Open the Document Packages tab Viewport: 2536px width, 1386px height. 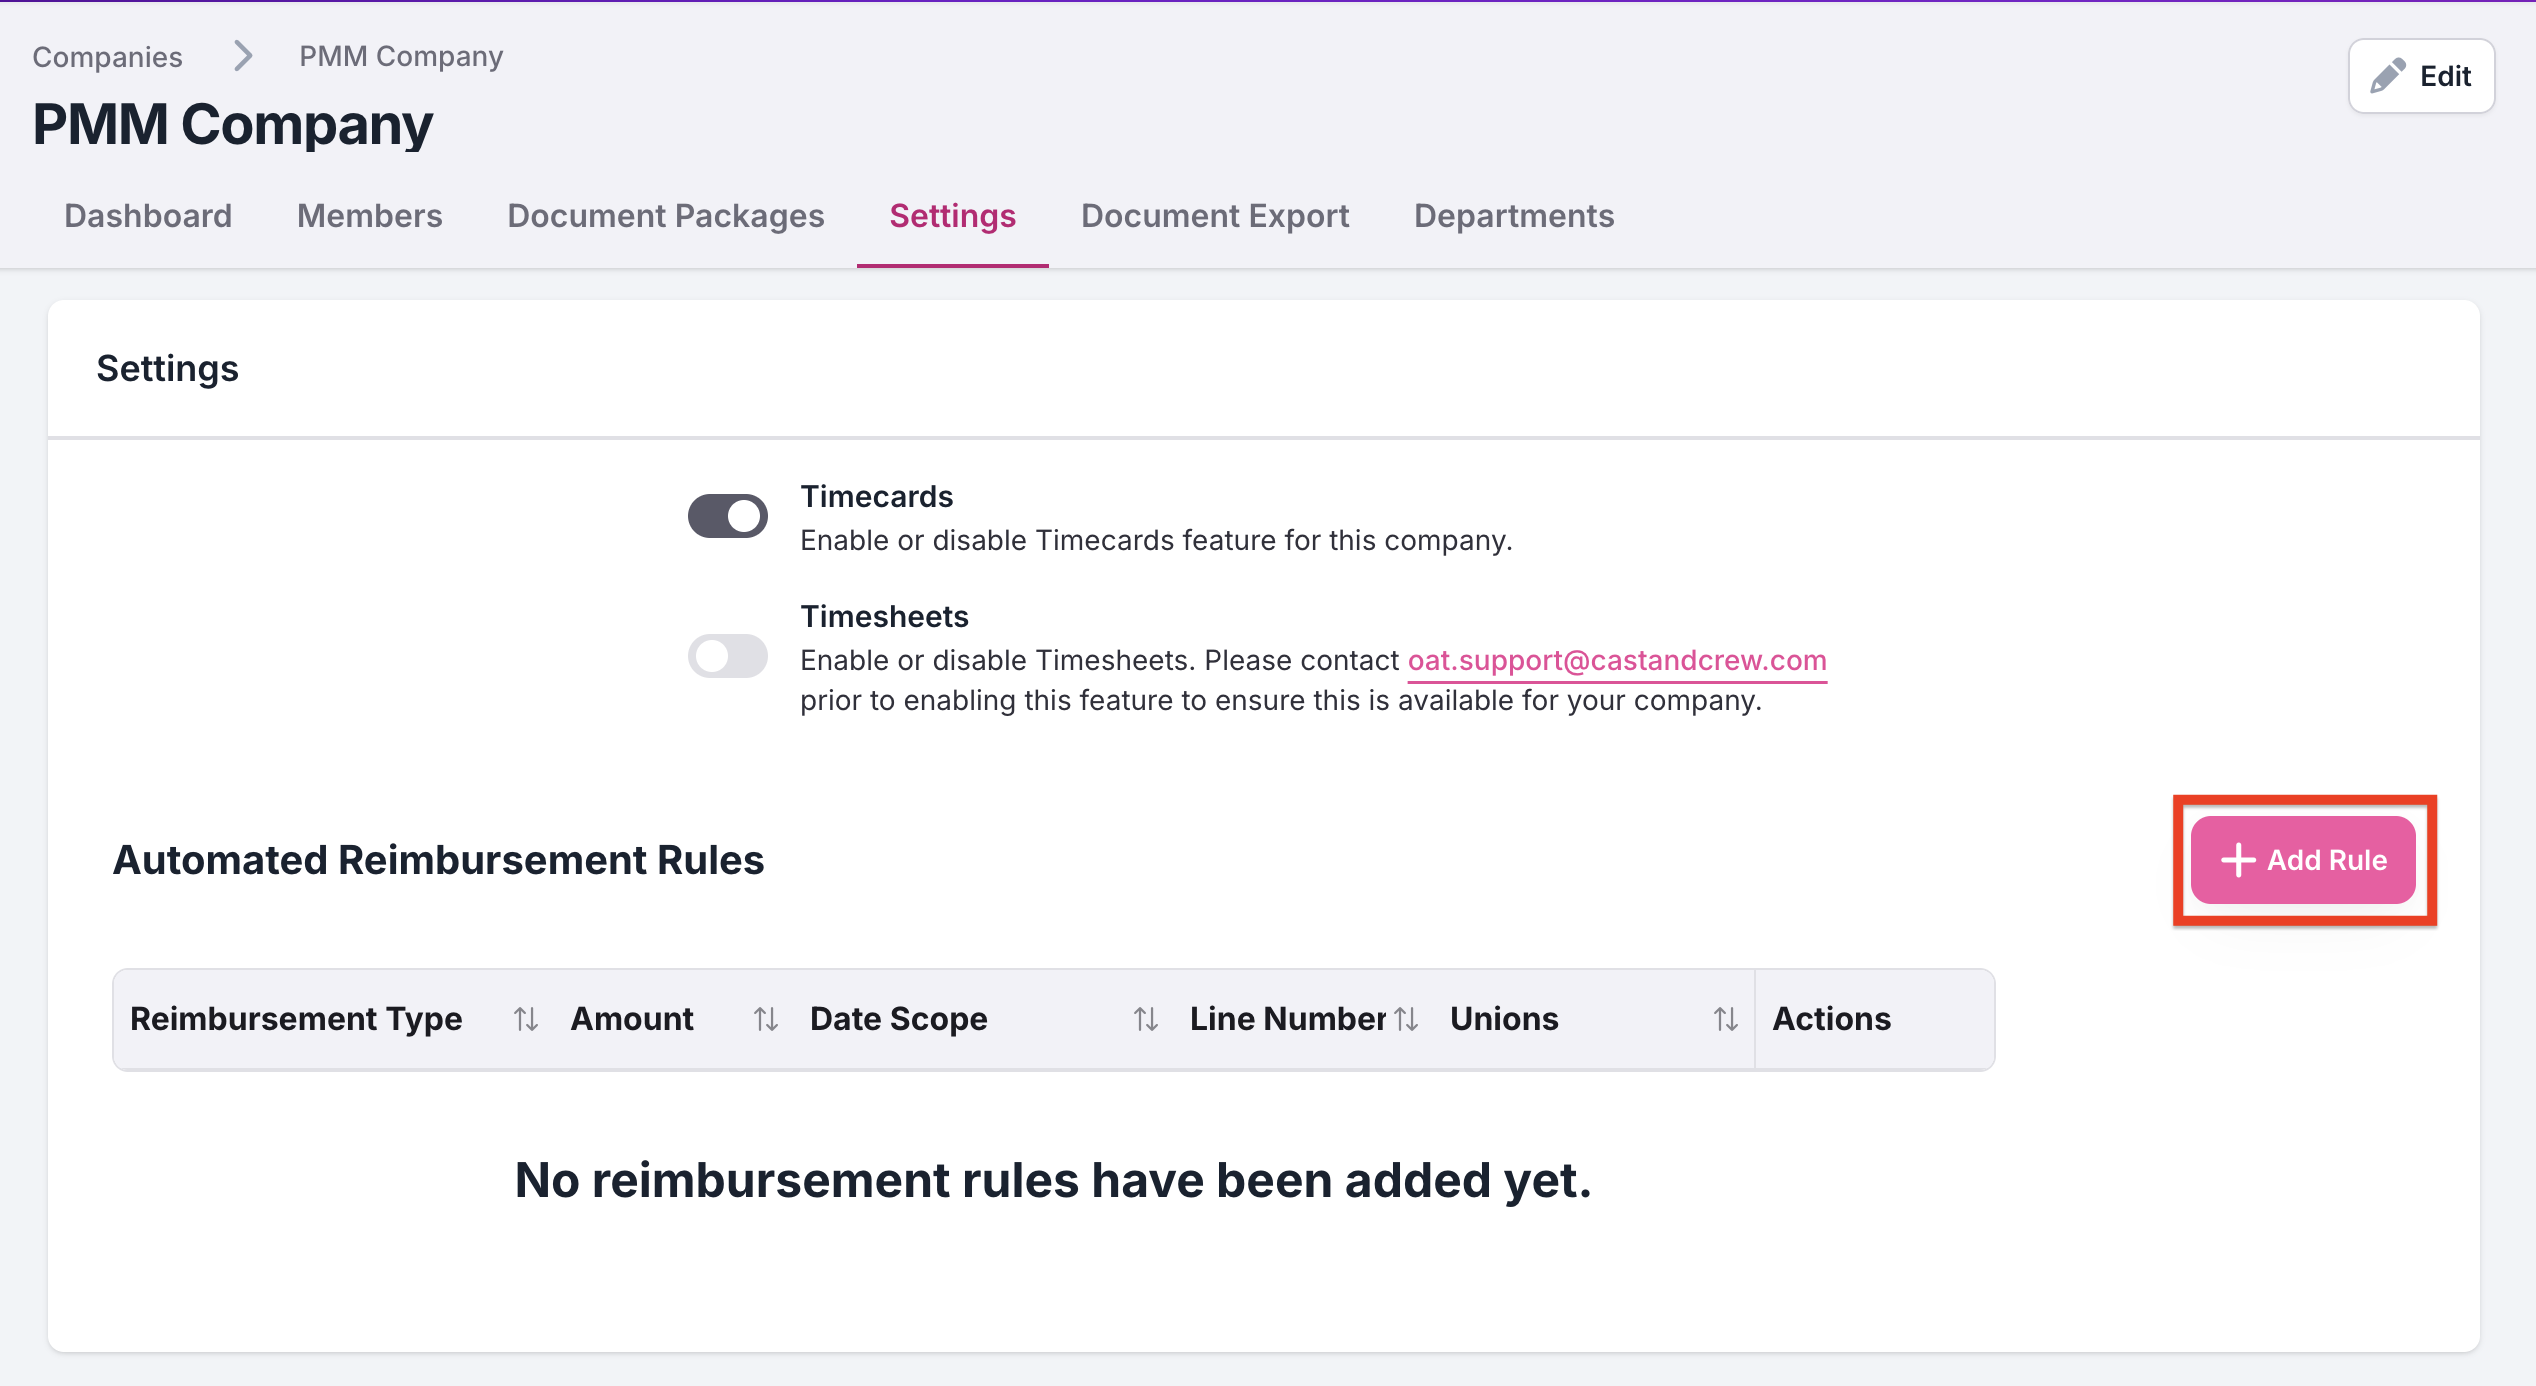[x=666, y=216]
